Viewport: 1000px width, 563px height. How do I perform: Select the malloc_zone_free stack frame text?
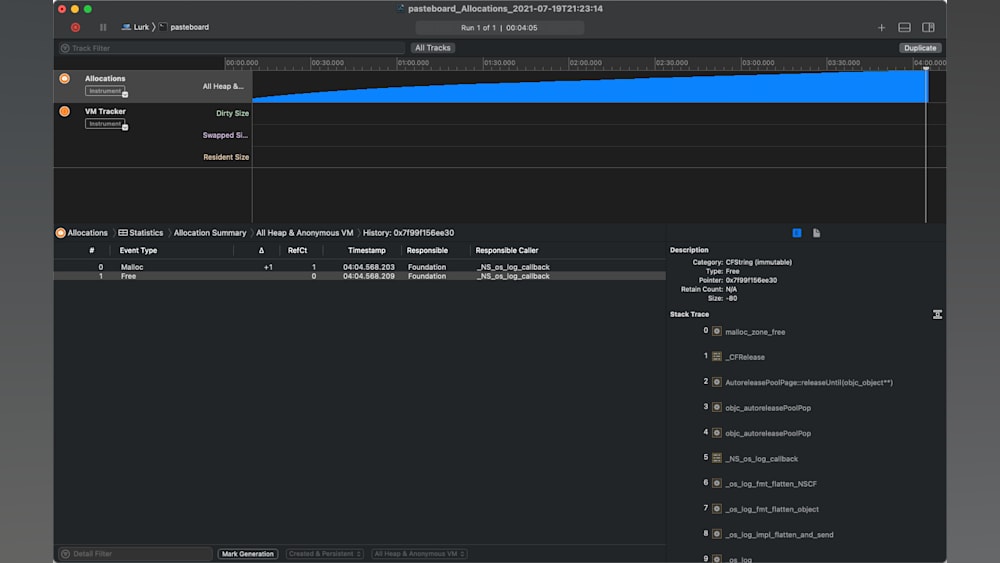(755, 332)
